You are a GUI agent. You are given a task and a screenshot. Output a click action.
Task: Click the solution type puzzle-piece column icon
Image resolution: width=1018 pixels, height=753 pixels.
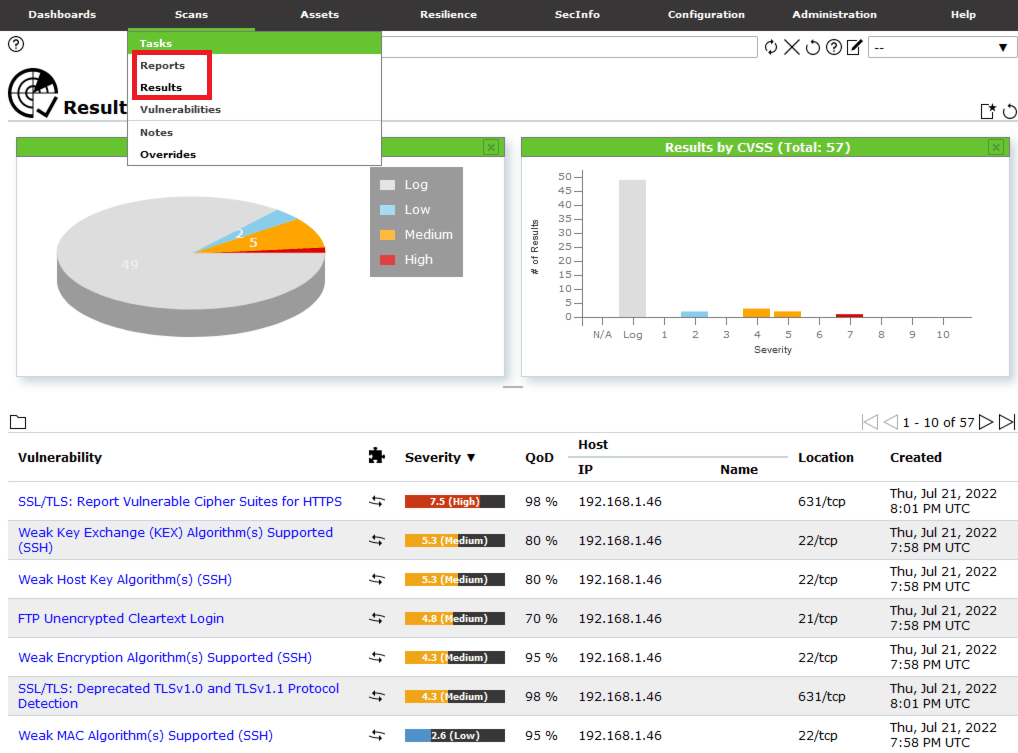click(377, 456)
